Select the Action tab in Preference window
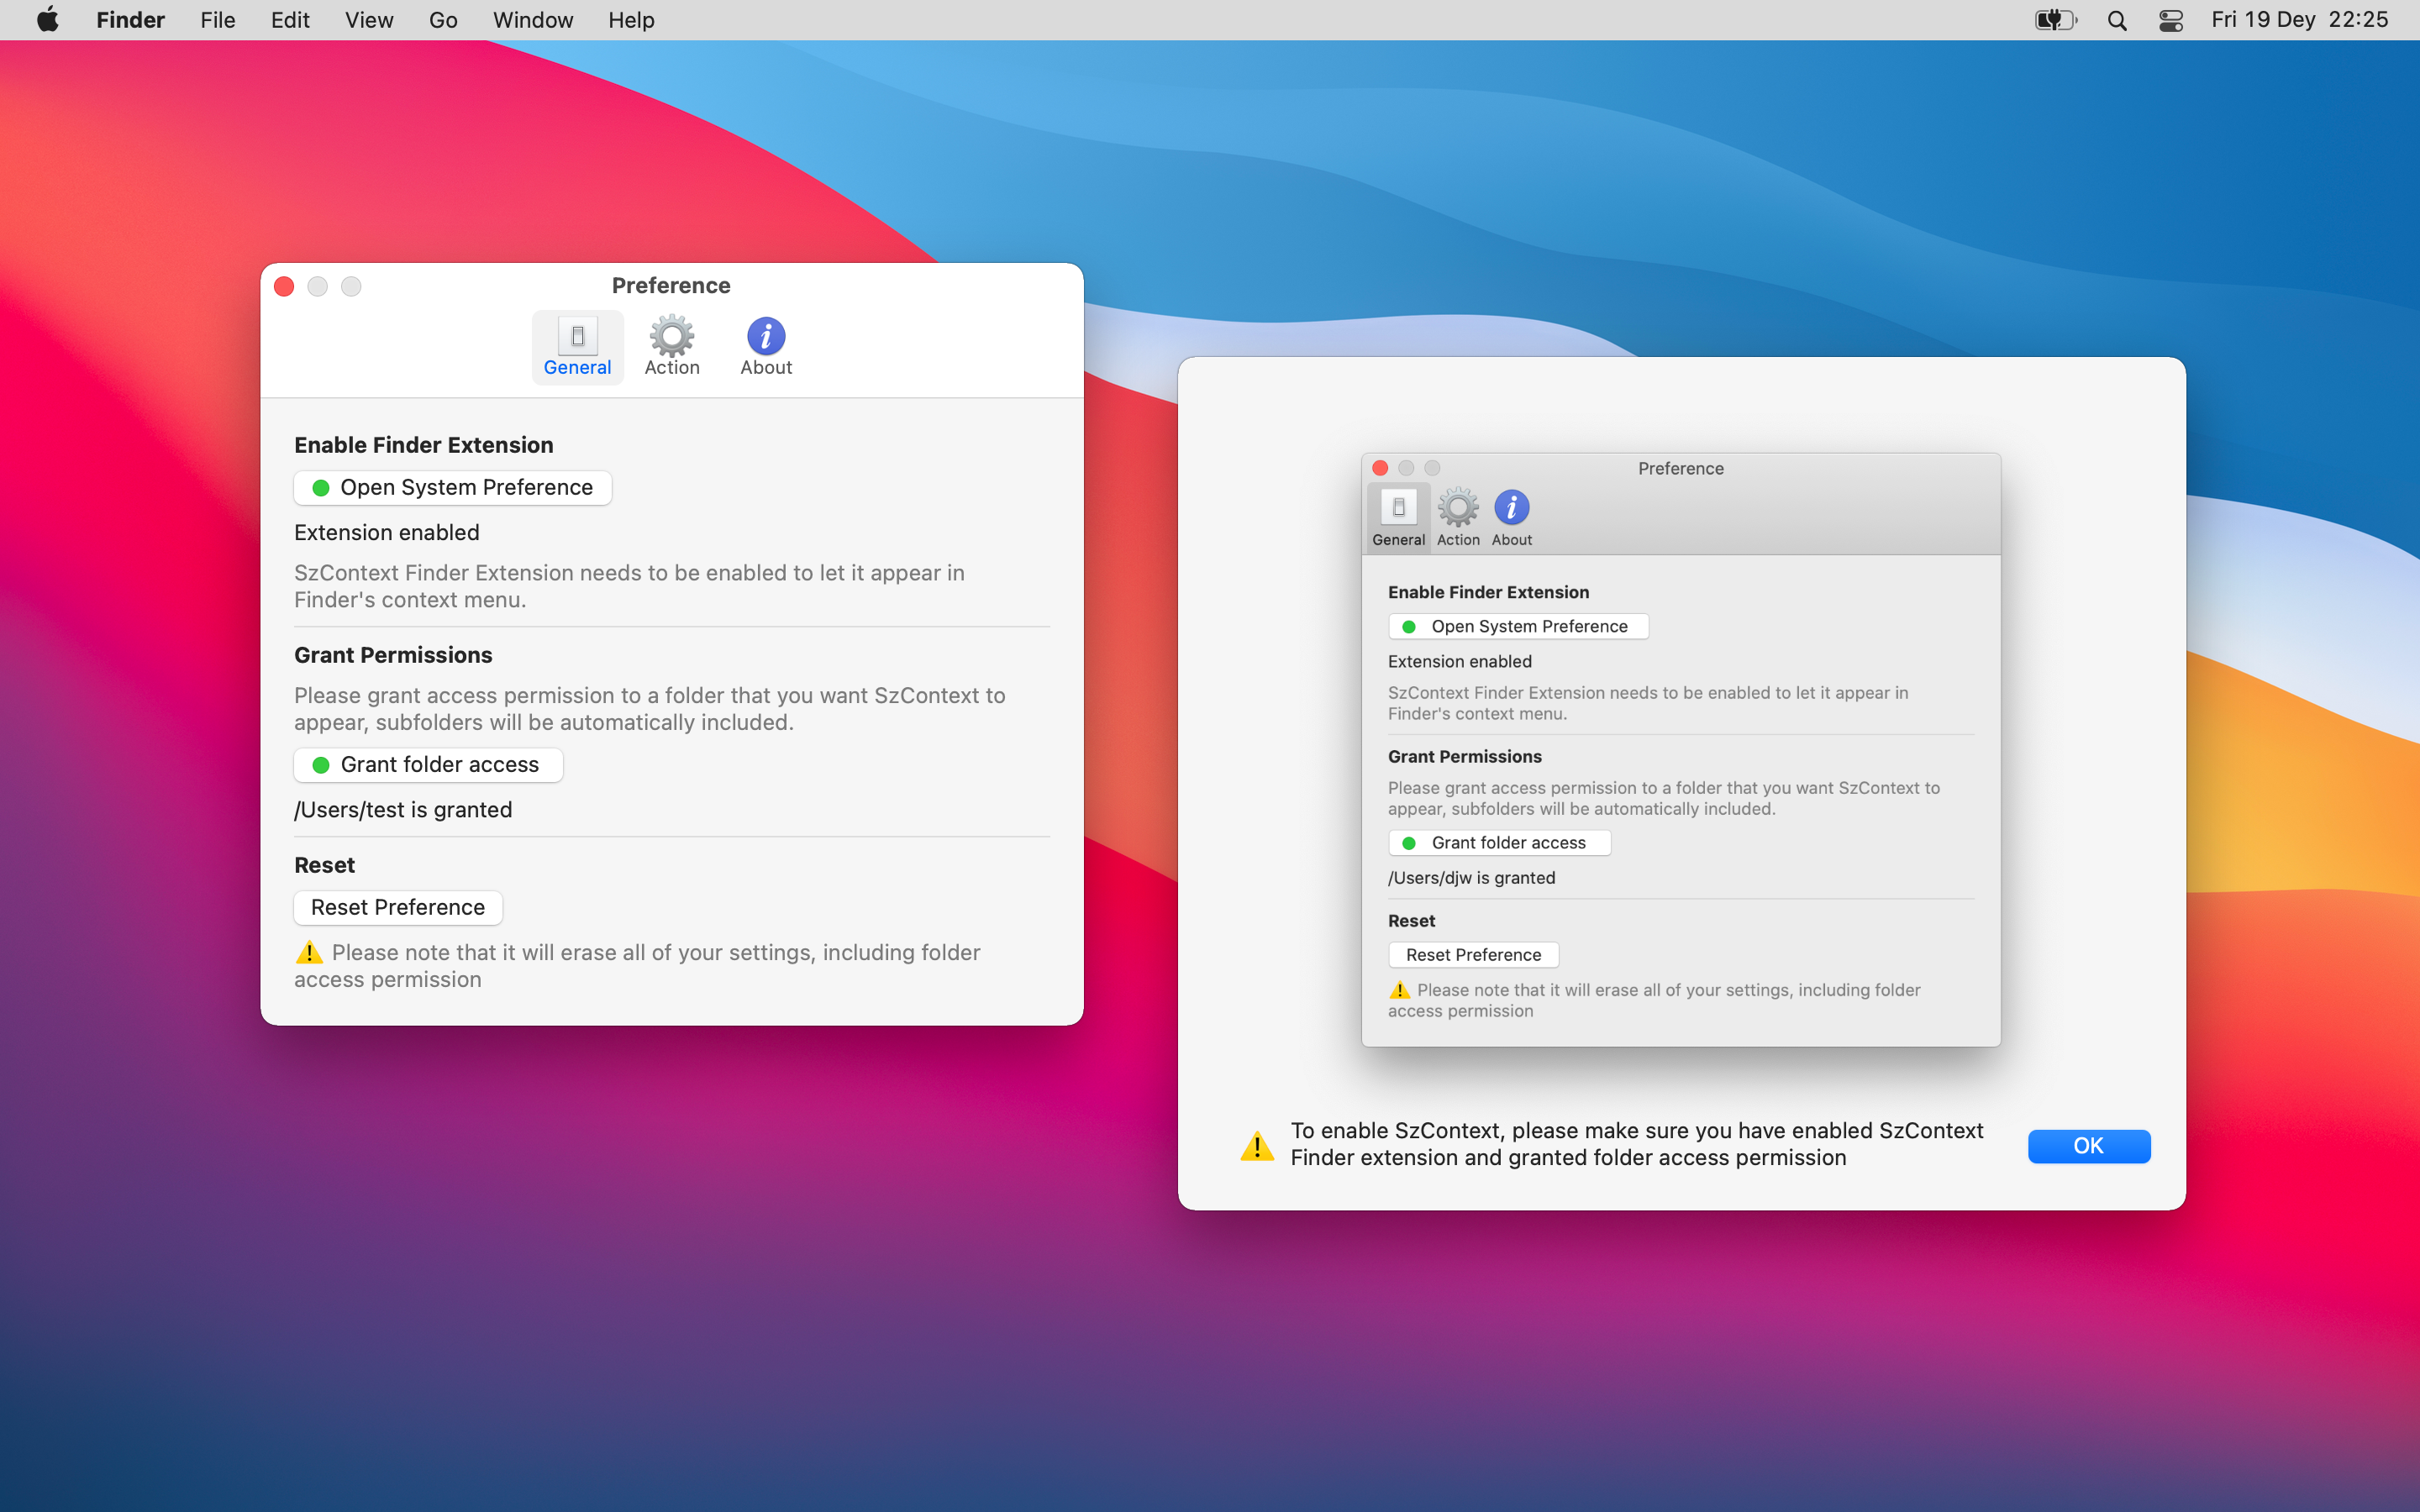The height and width of the screenshot is (1512, 2420). [669, 344]
